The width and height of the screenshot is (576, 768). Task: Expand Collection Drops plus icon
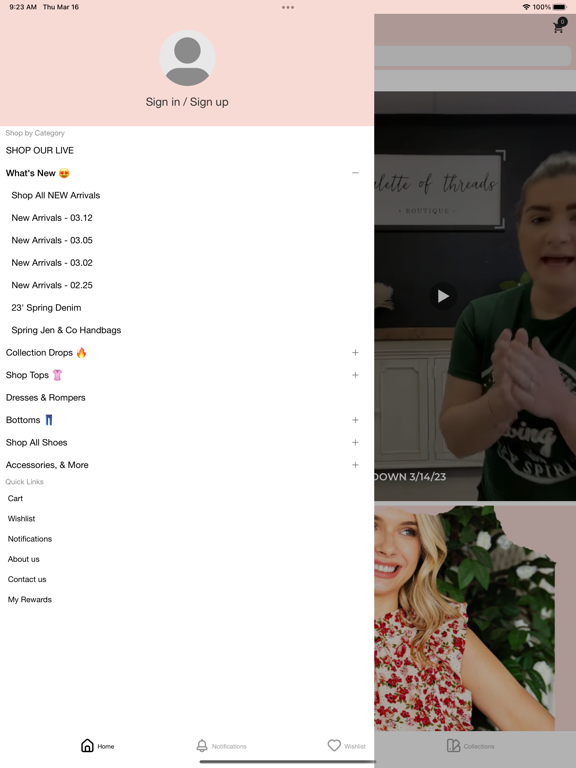(x=355, y=353)
